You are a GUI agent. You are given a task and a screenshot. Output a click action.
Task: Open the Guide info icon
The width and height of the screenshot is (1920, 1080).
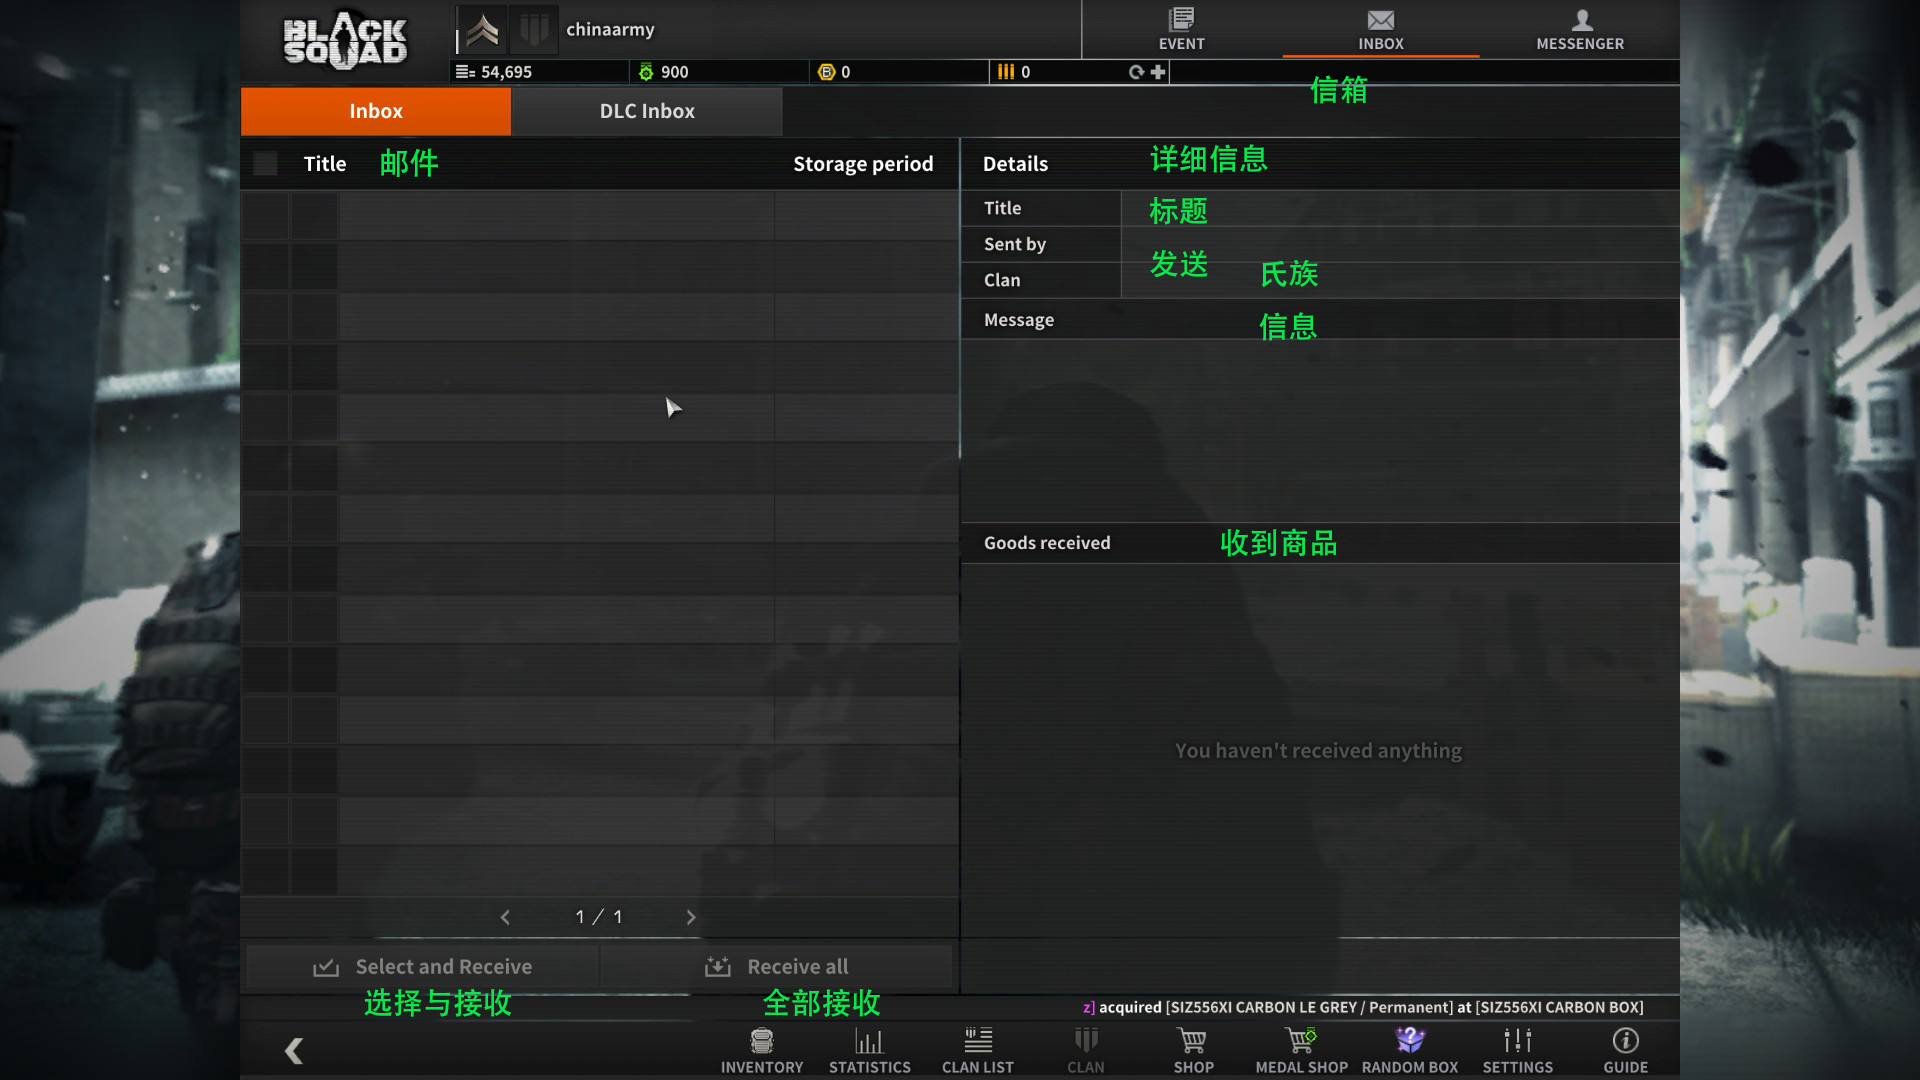1625,1041
